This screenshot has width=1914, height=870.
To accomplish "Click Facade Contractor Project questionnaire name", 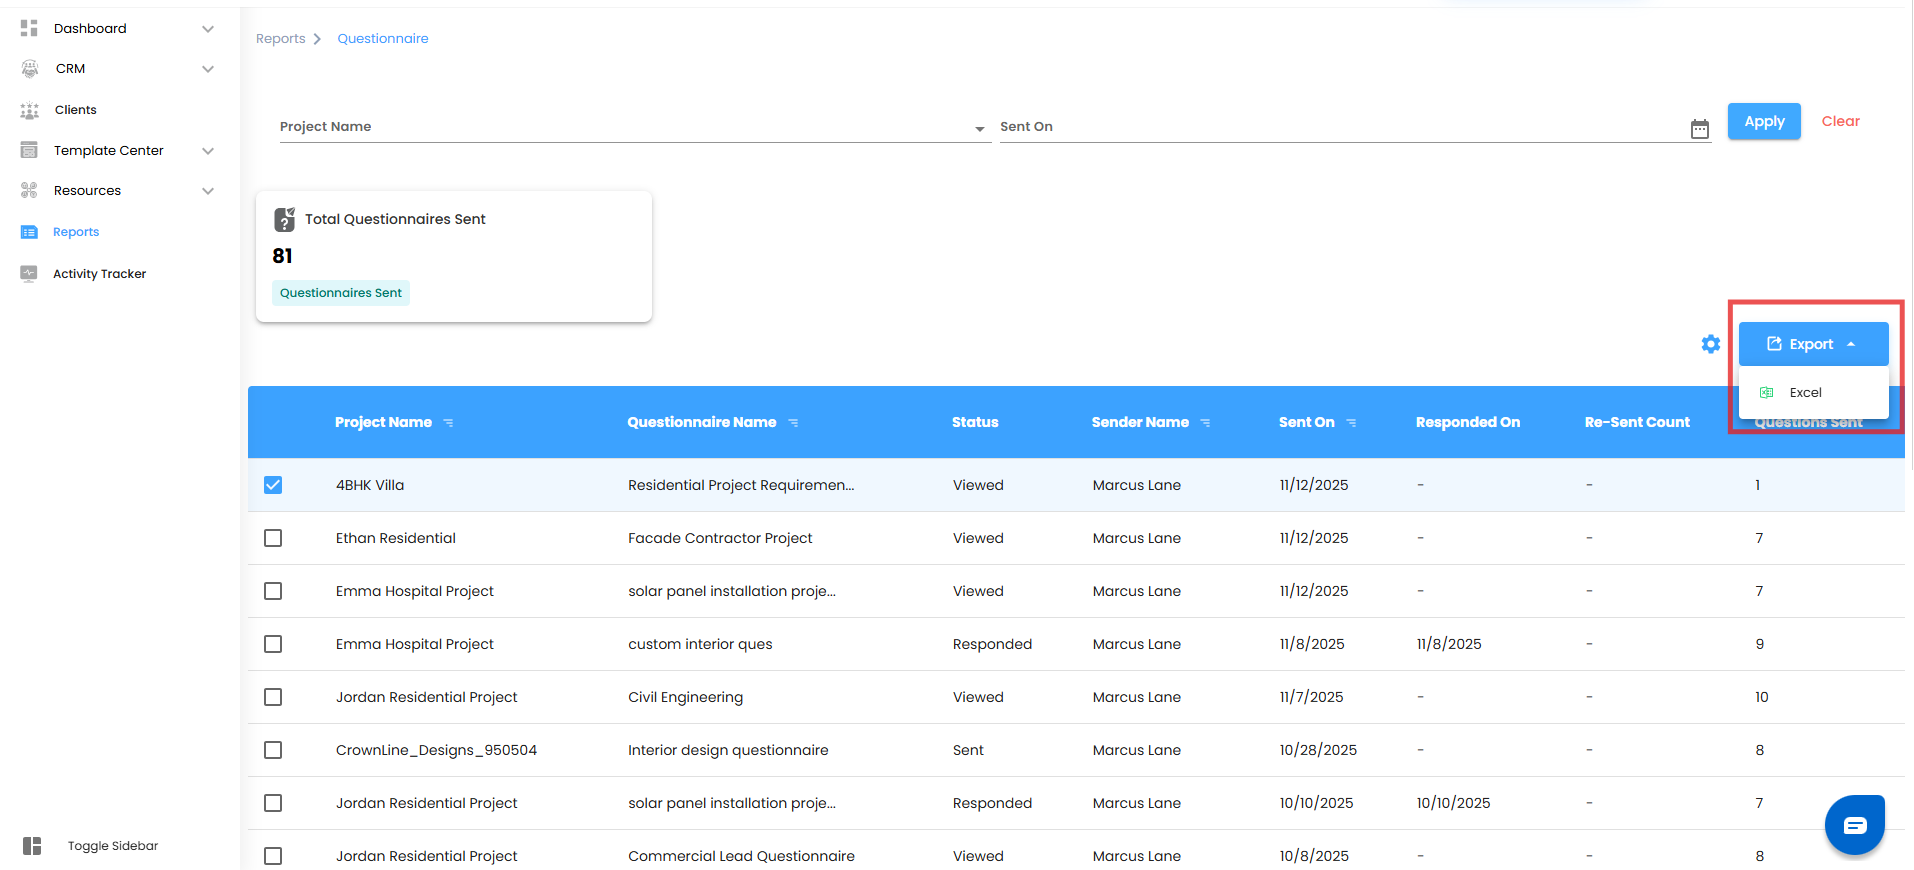I will [720, 538].
